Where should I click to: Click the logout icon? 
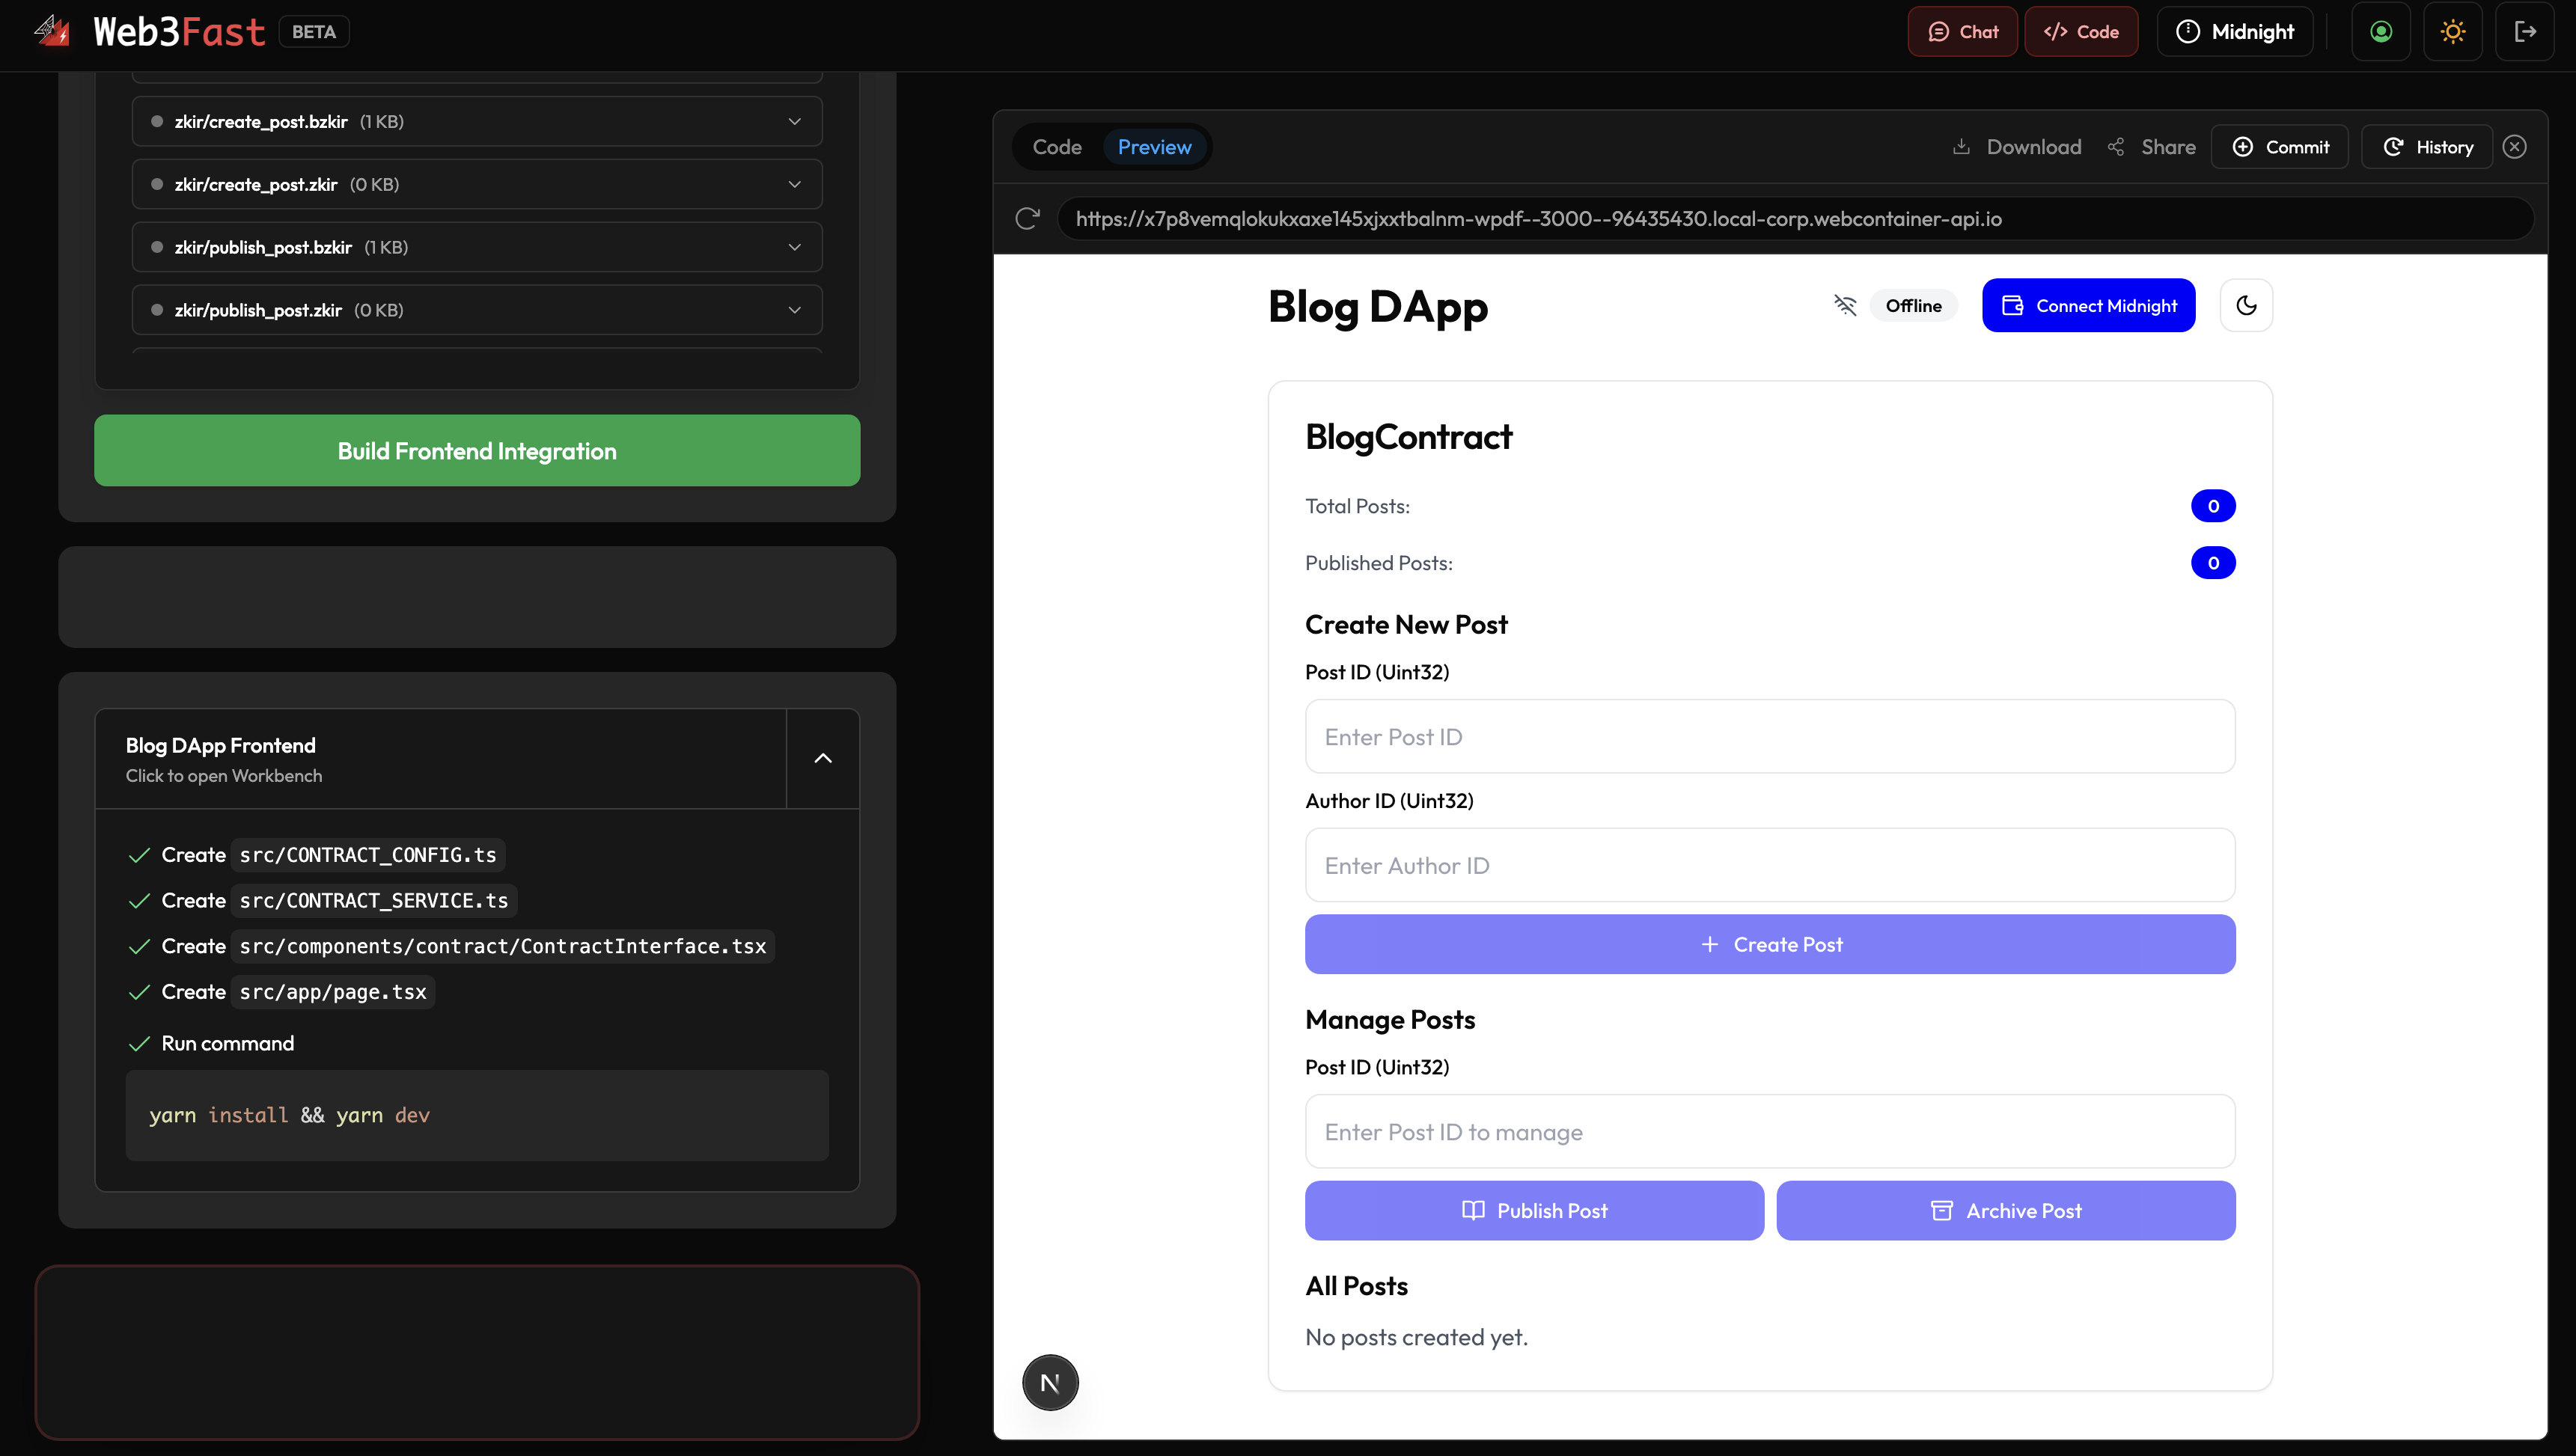tap(2525, 32)
